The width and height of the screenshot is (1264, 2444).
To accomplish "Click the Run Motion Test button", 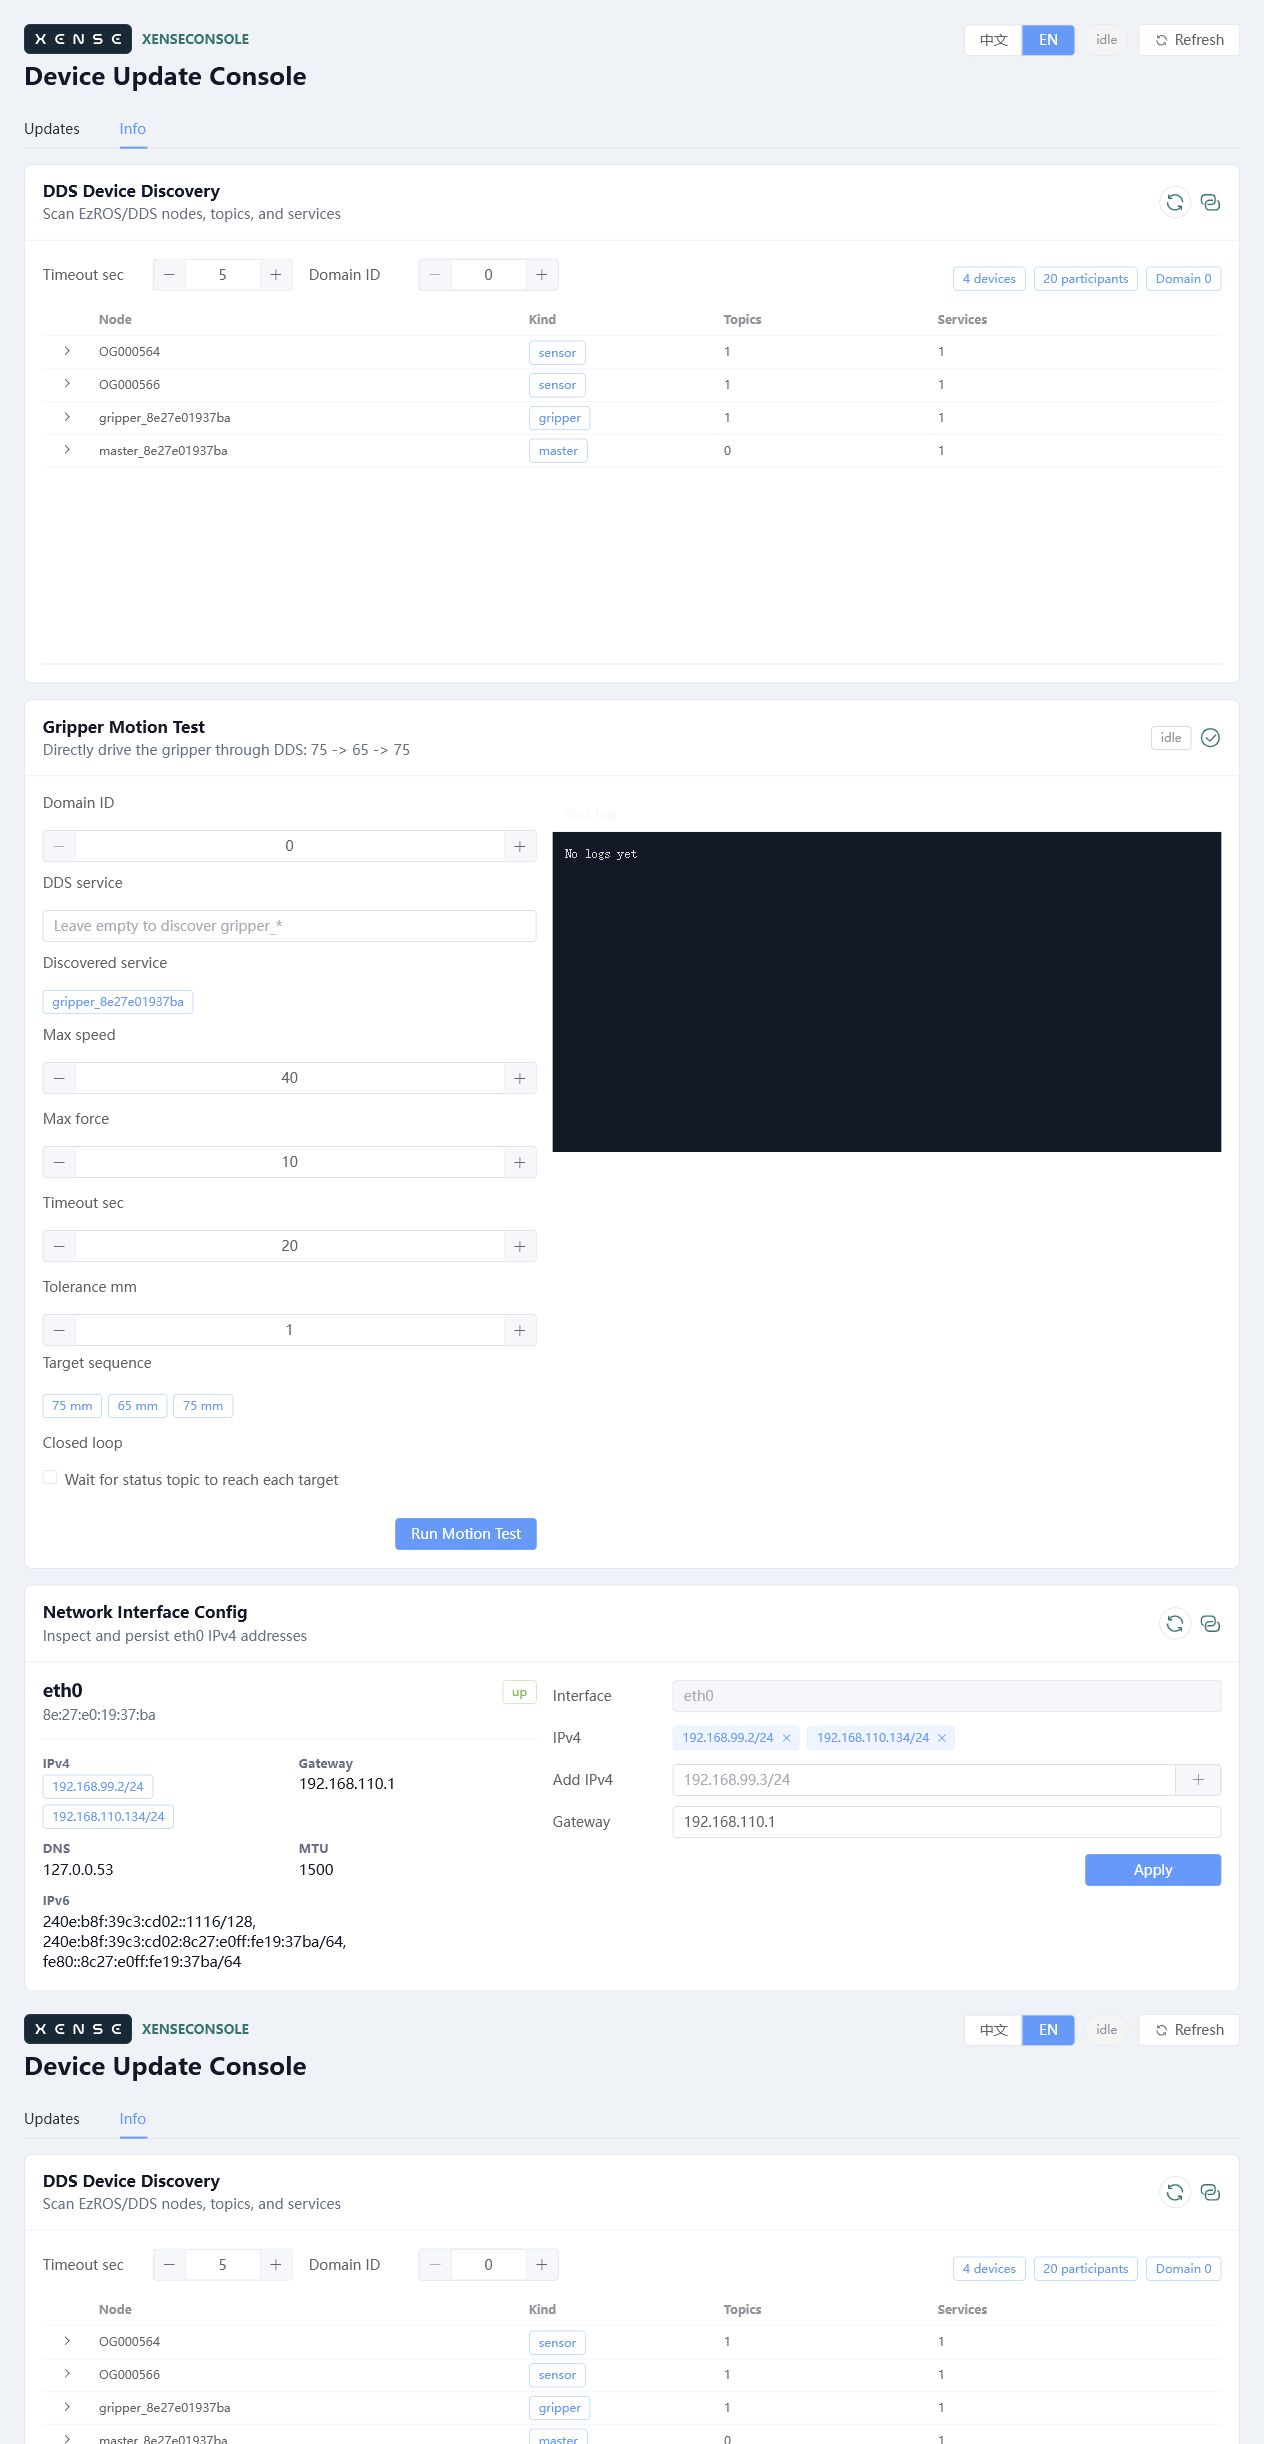I will point(466,1534).
